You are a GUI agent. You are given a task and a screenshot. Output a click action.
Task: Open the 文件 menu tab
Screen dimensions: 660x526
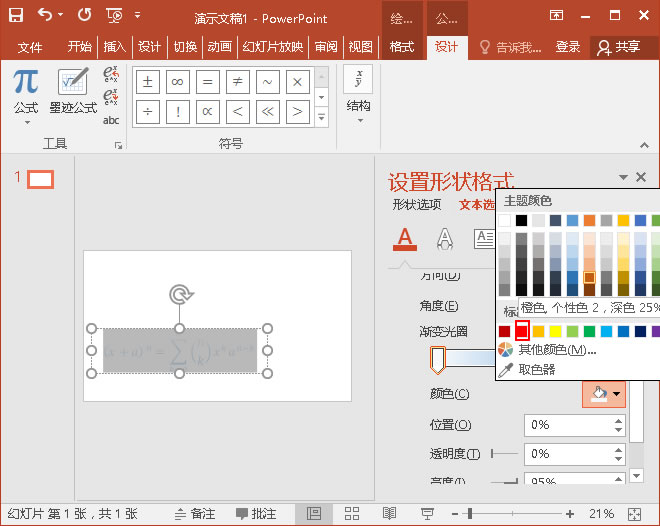click(30, 47)
